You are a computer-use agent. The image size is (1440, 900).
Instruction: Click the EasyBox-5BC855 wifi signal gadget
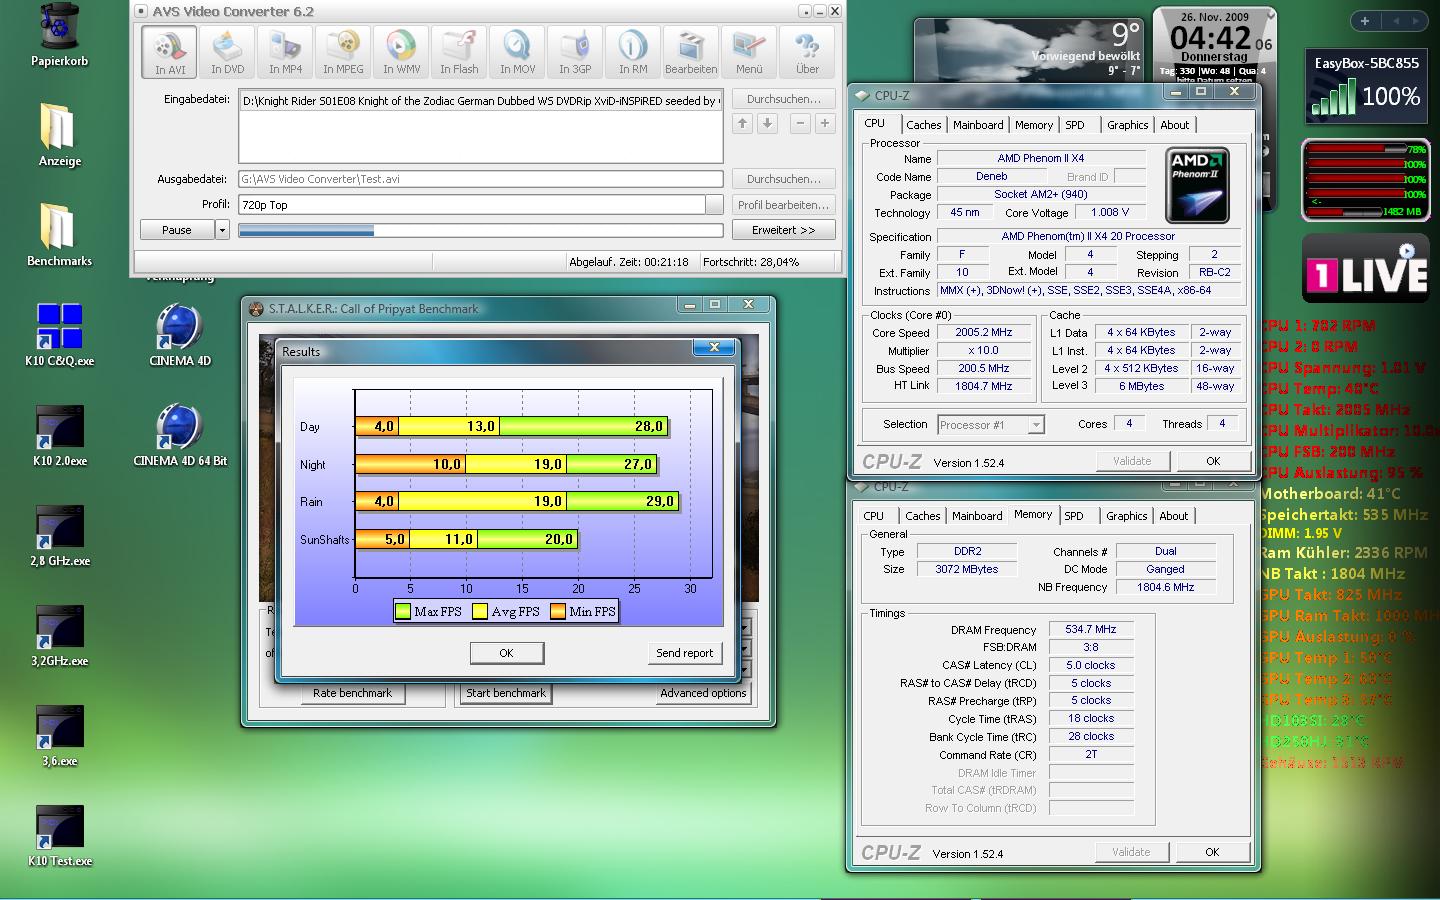(x=1366, y=85)
